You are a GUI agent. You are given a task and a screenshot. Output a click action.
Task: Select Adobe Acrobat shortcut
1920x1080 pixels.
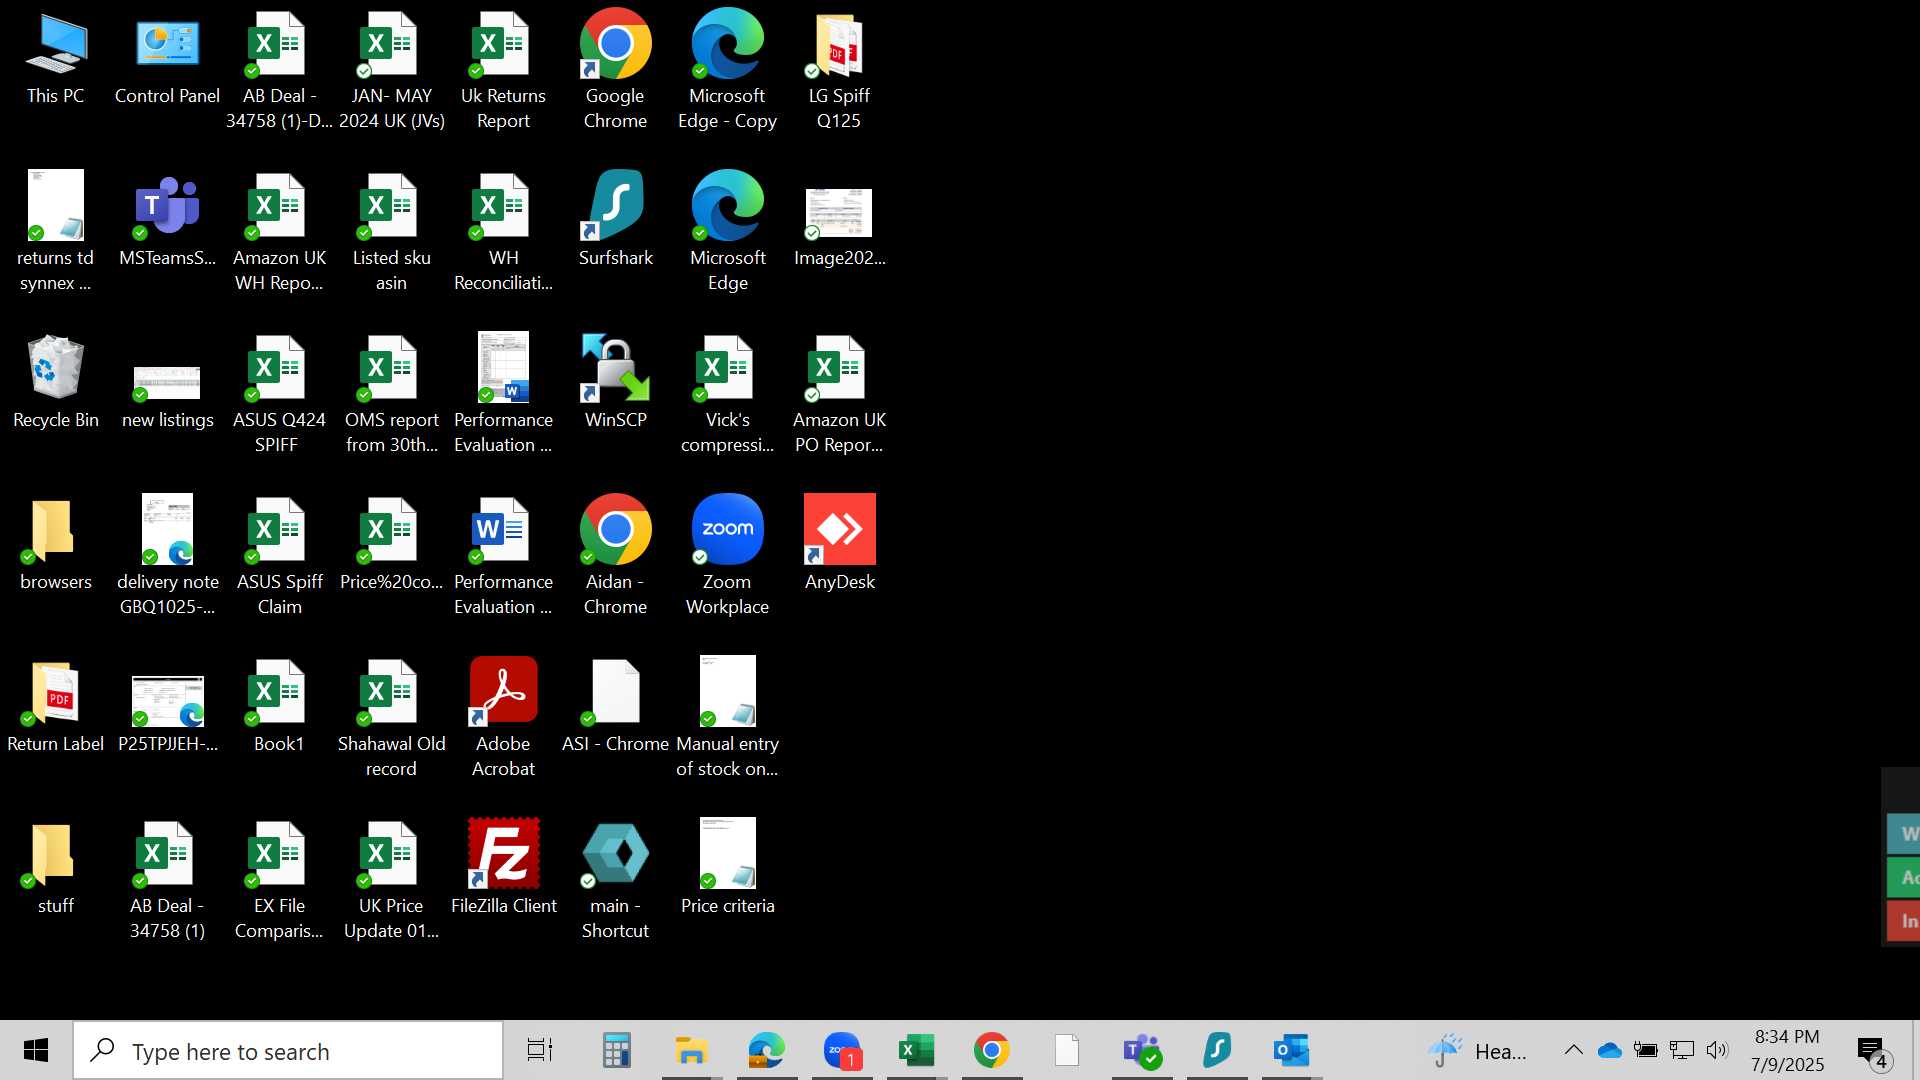503,718
